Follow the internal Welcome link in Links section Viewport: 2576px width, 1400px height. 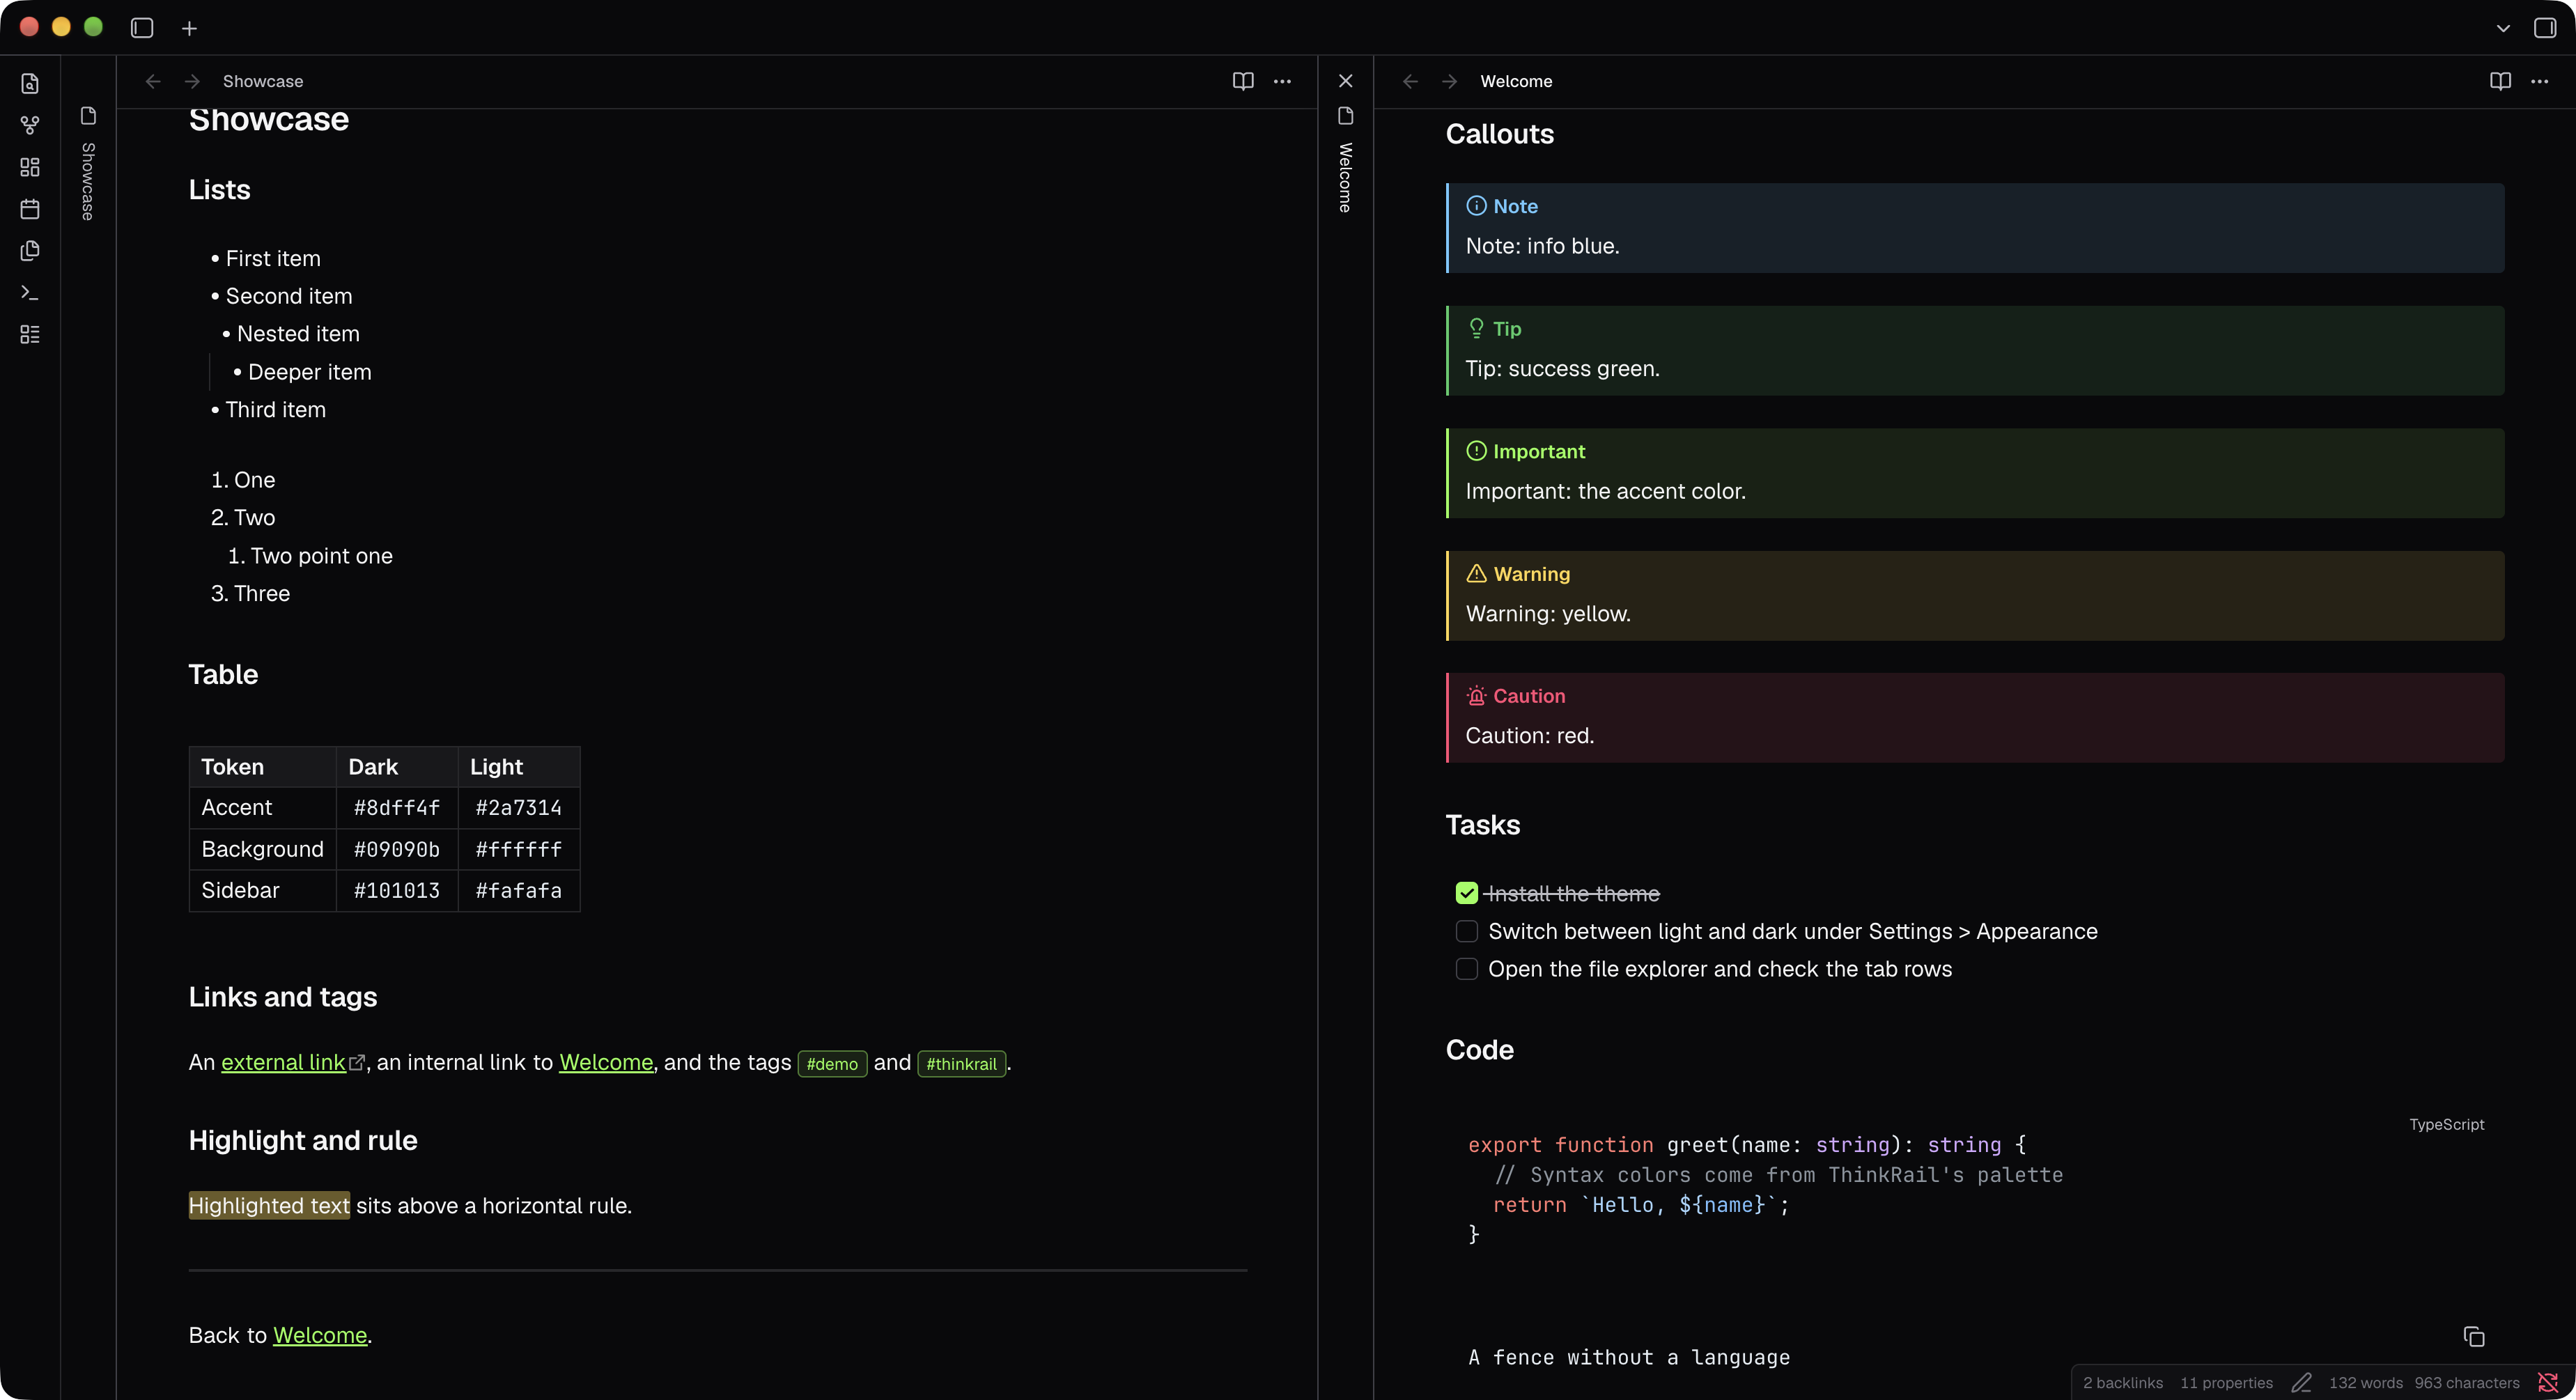(606, 1062)
